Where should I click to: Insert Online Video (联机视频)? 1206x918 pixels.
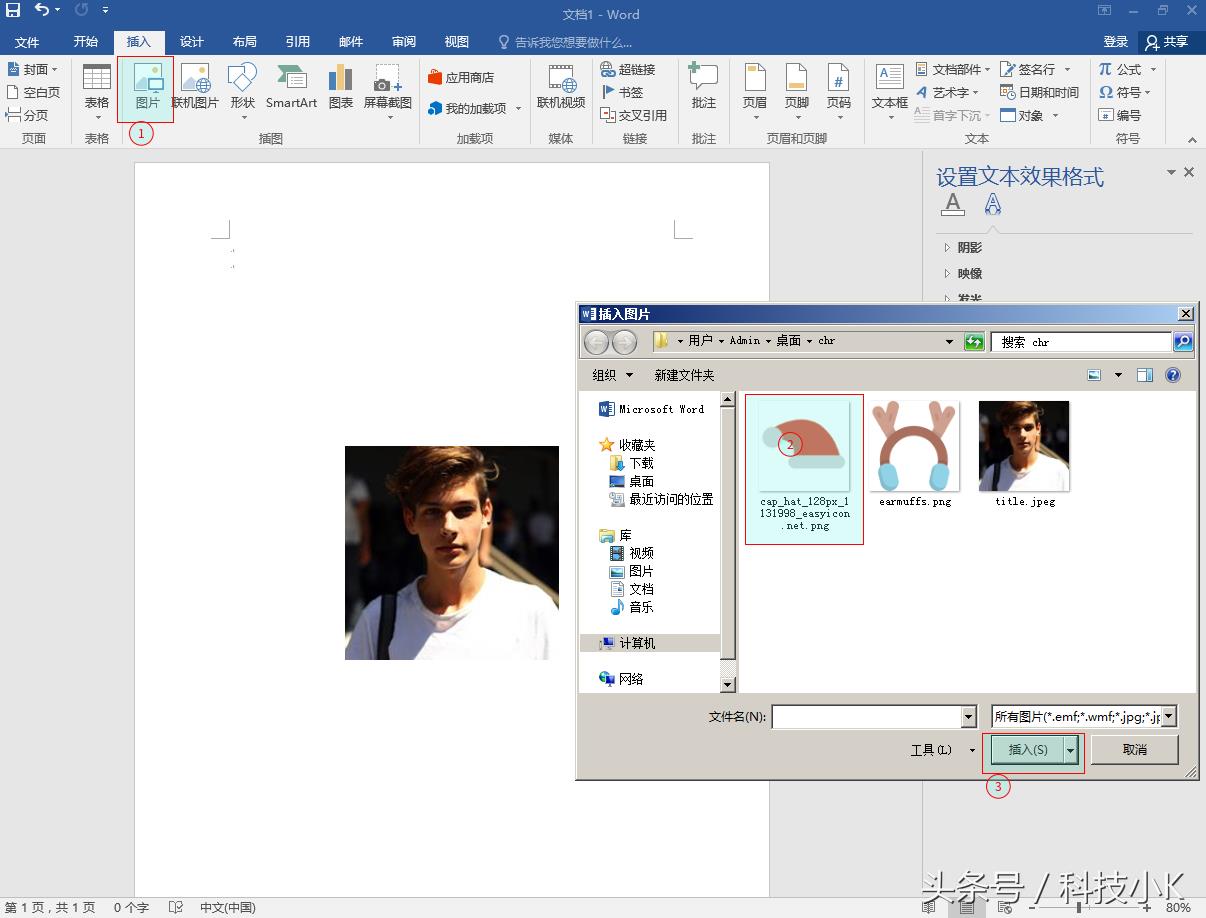[x=561, y=87]
